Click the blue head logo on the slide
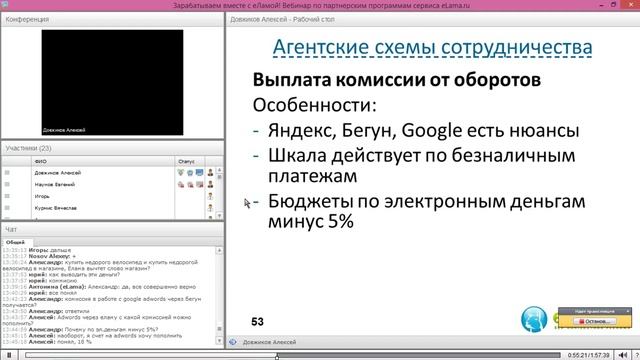Image resolution: width=640 pixels, height=360 pixels. 534,319
